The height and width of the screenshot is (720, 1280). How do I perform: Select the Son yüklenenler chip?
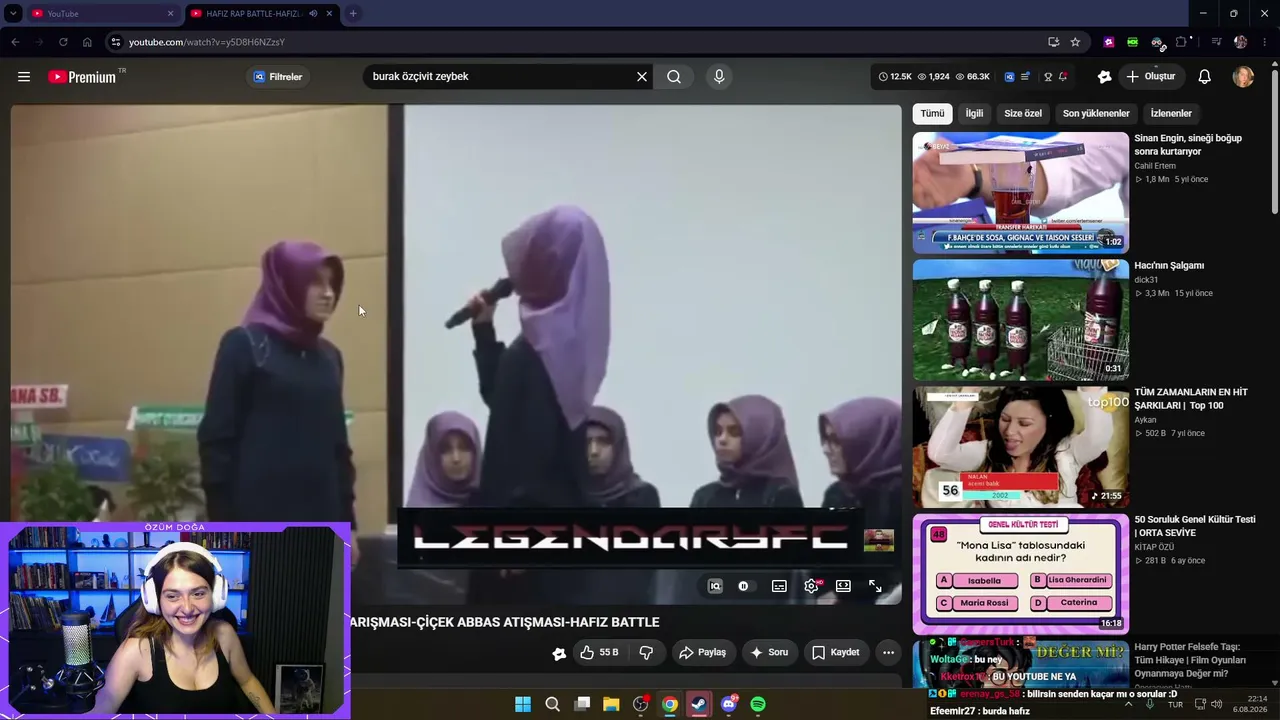[1096, 114]
